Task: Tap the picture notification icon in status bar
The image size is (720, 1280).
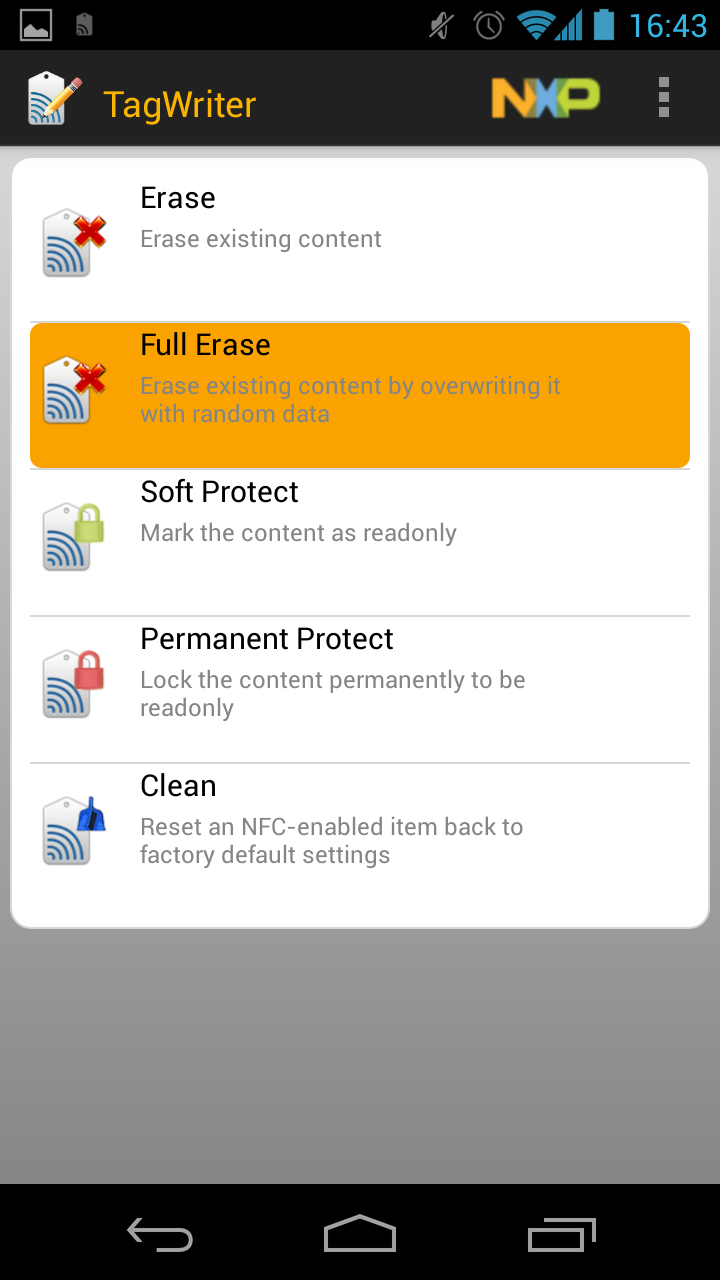Action: 36,25
